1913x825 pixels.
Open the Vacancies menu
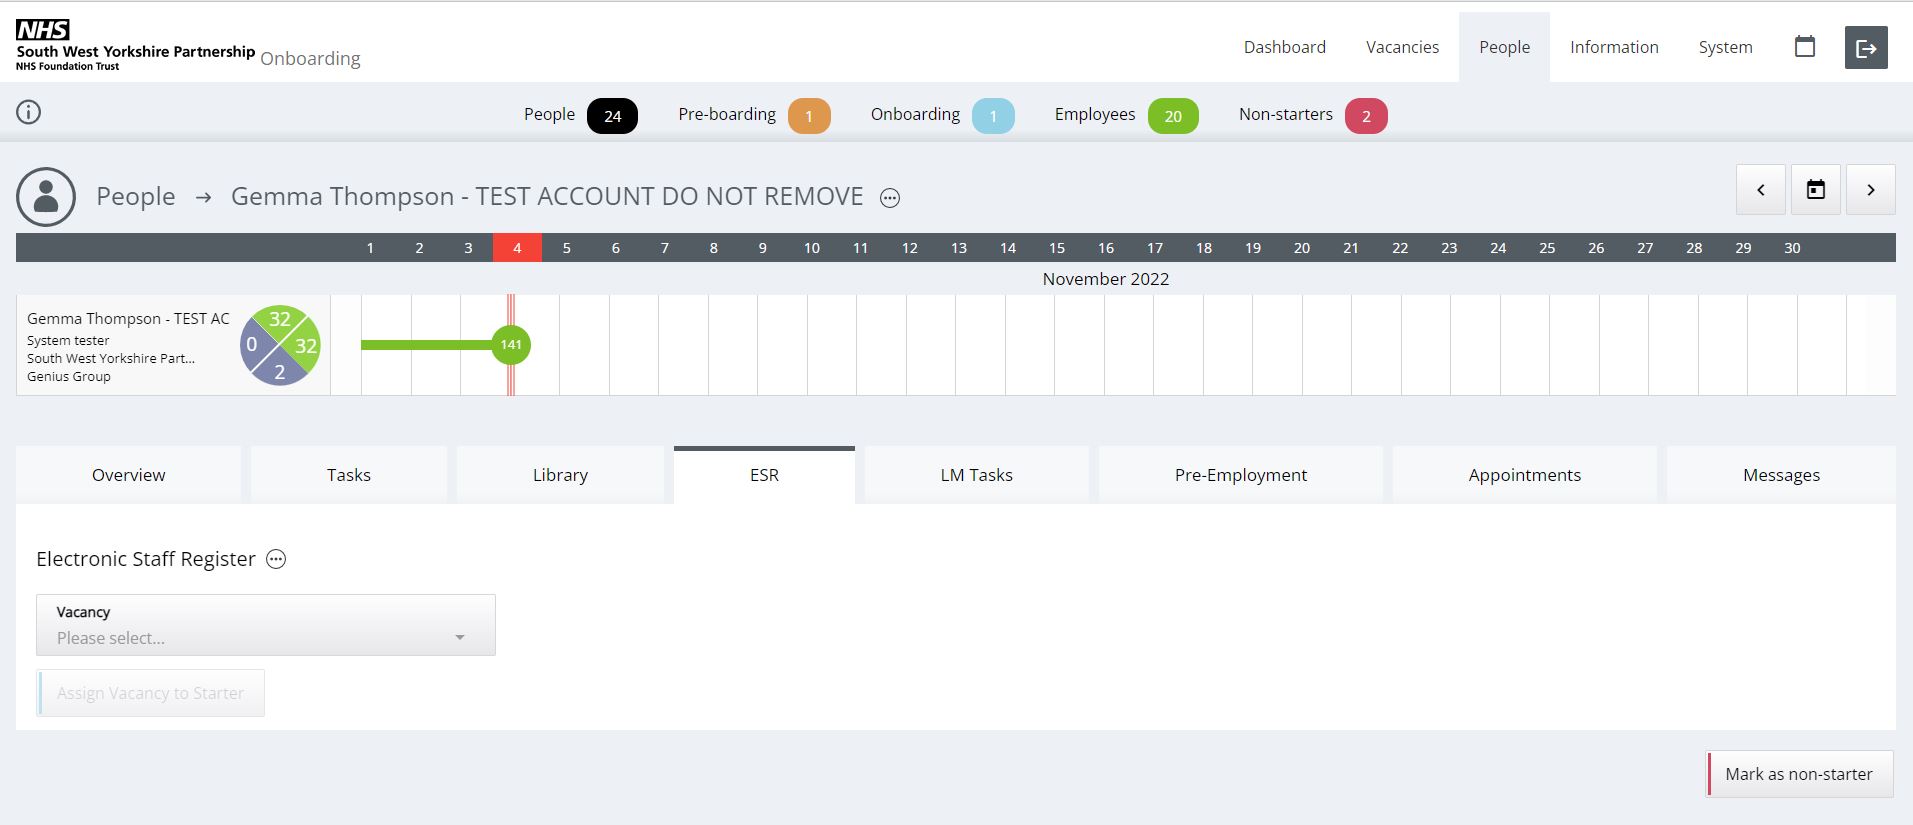pos(1402,47)
